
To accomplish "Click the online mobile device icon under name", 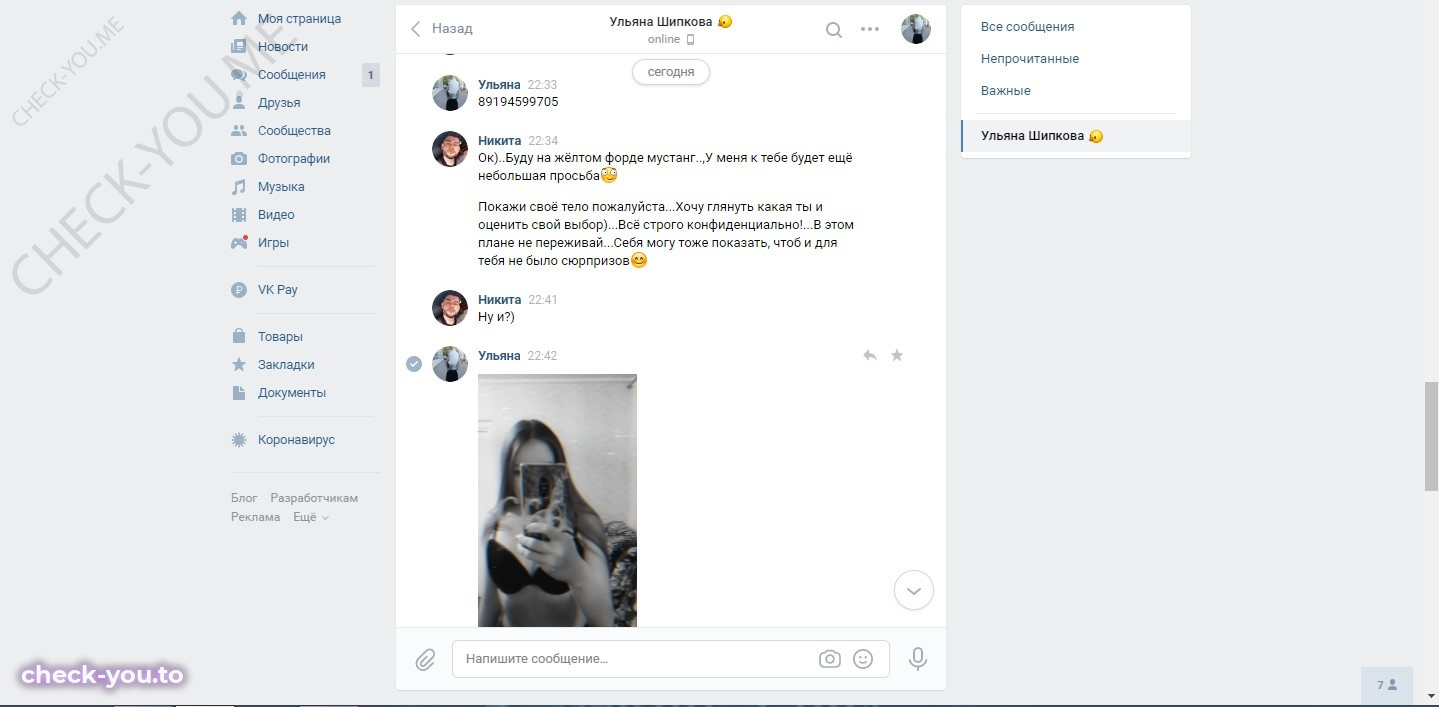I will pos(689,40).
